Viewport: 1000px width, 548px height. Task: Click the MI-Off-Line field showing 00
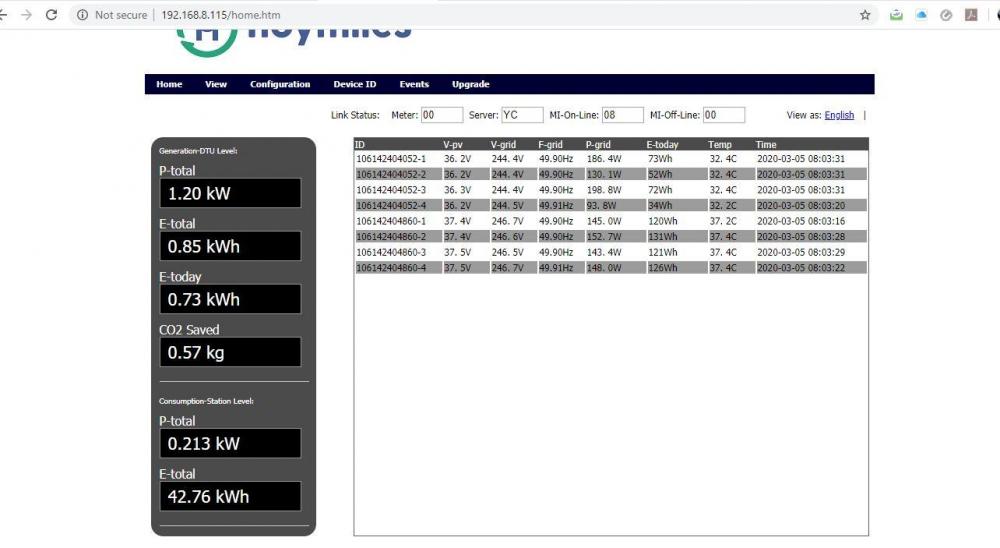pos(724,115)
